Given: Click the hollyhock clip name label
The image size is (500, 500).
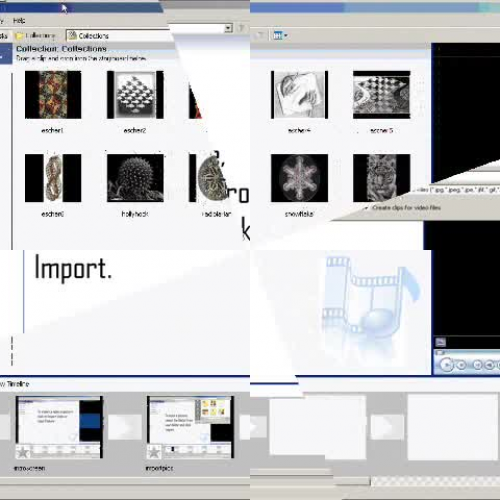Looking at the screenshot, I should 135,214.
